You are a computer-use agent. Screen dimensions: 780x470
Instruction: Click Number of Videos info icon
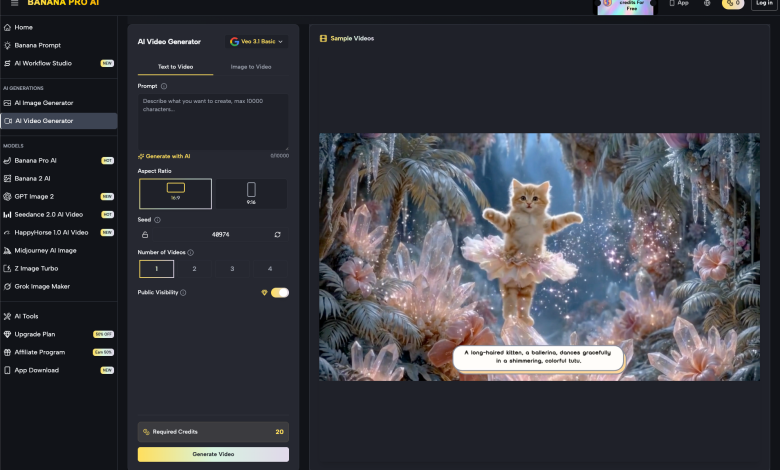[x=191, y=253]
